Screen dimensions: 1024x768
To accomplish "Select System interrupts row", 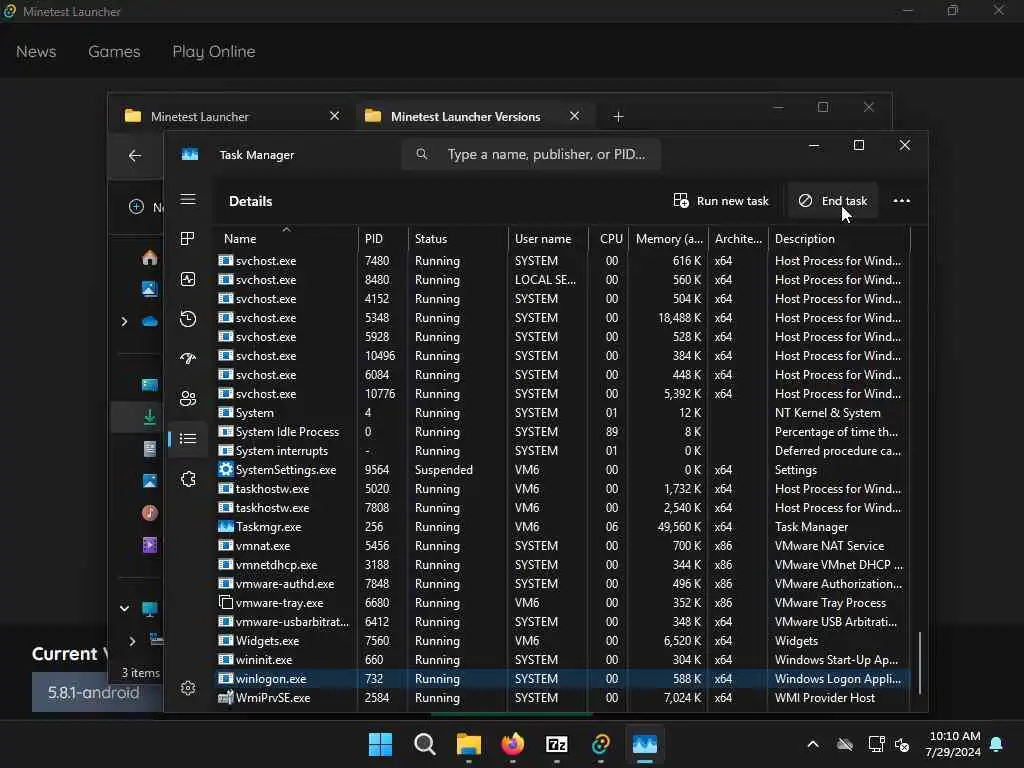I will (x=562, y=451).
